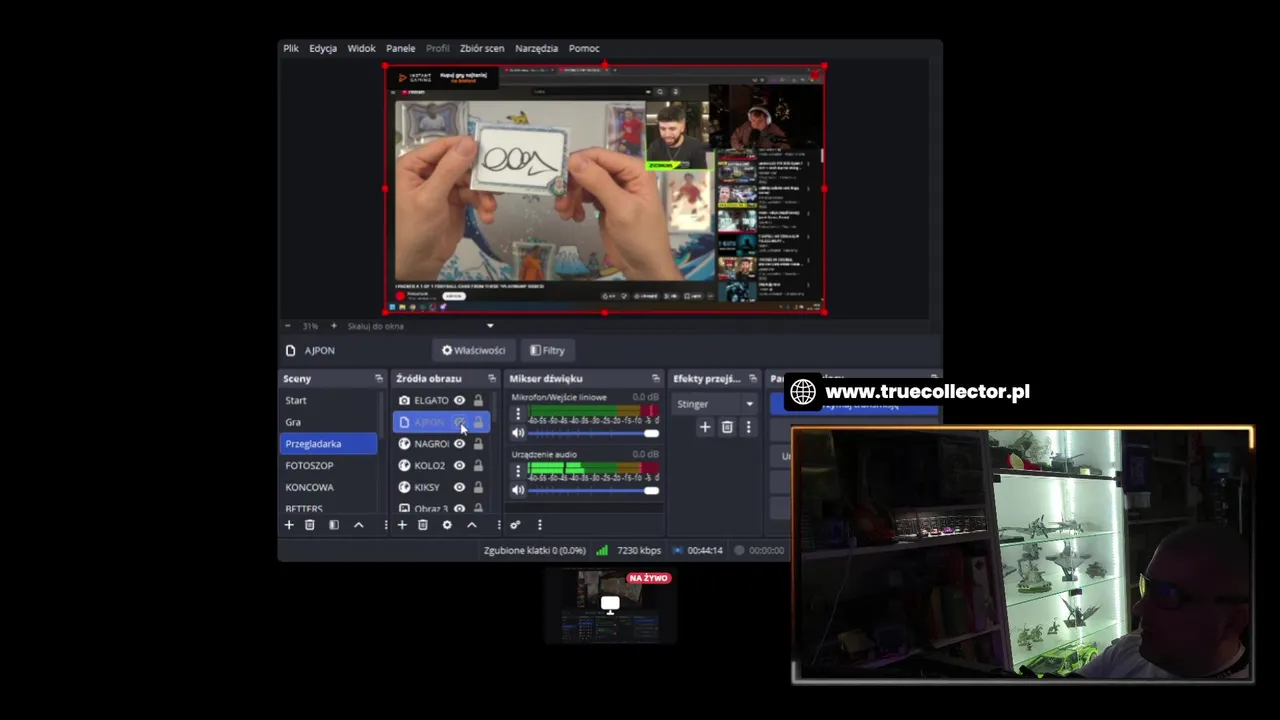Toggle visibility eye of KIKSY source
The image size is (1280, 720).
[x=459, y=487]
